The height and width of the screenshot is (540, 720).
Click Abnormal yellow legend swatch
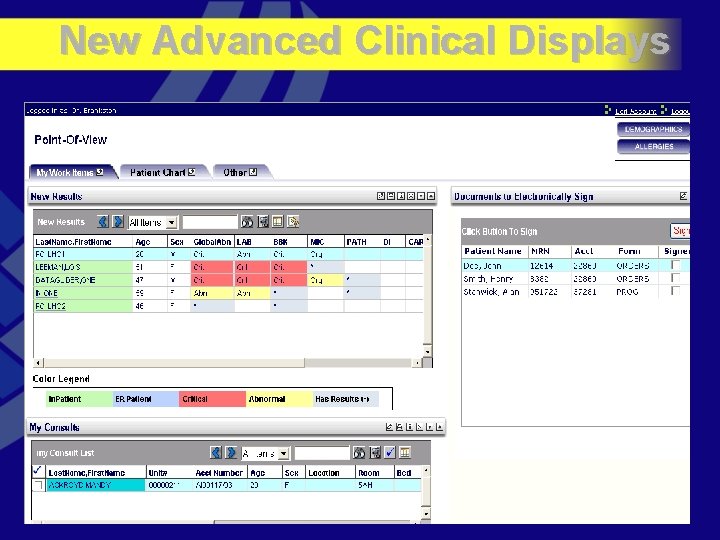pos(279,399)
